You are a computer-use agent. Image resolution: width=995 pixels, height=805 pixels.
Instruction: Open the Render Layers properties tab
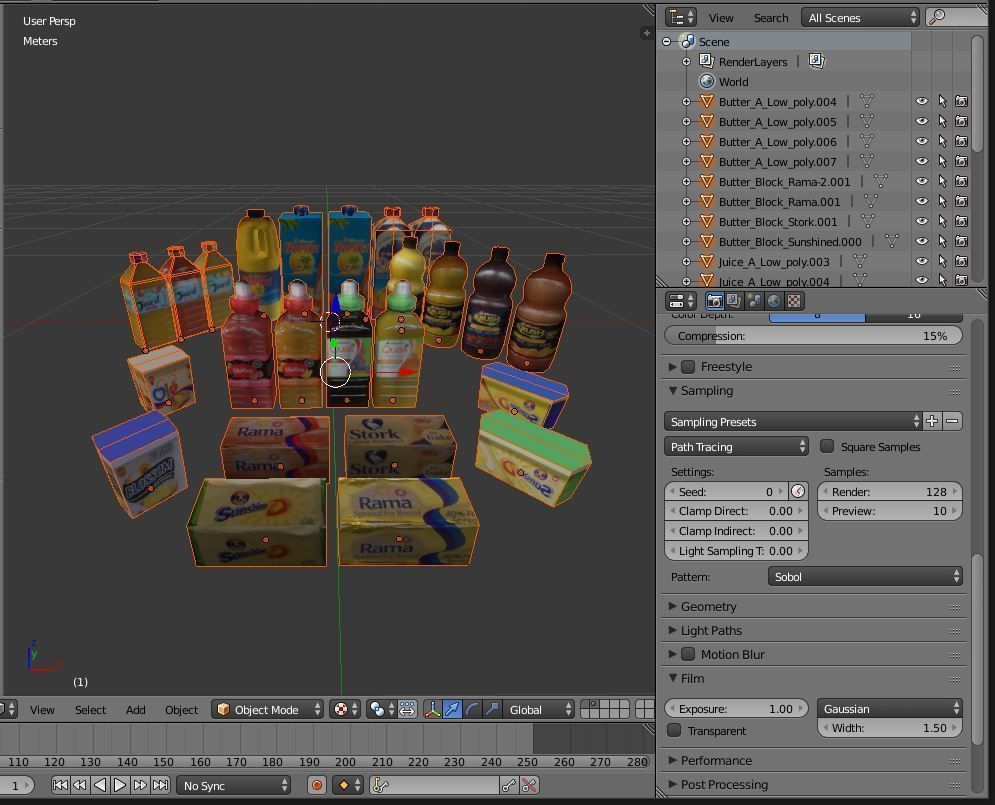734,301
